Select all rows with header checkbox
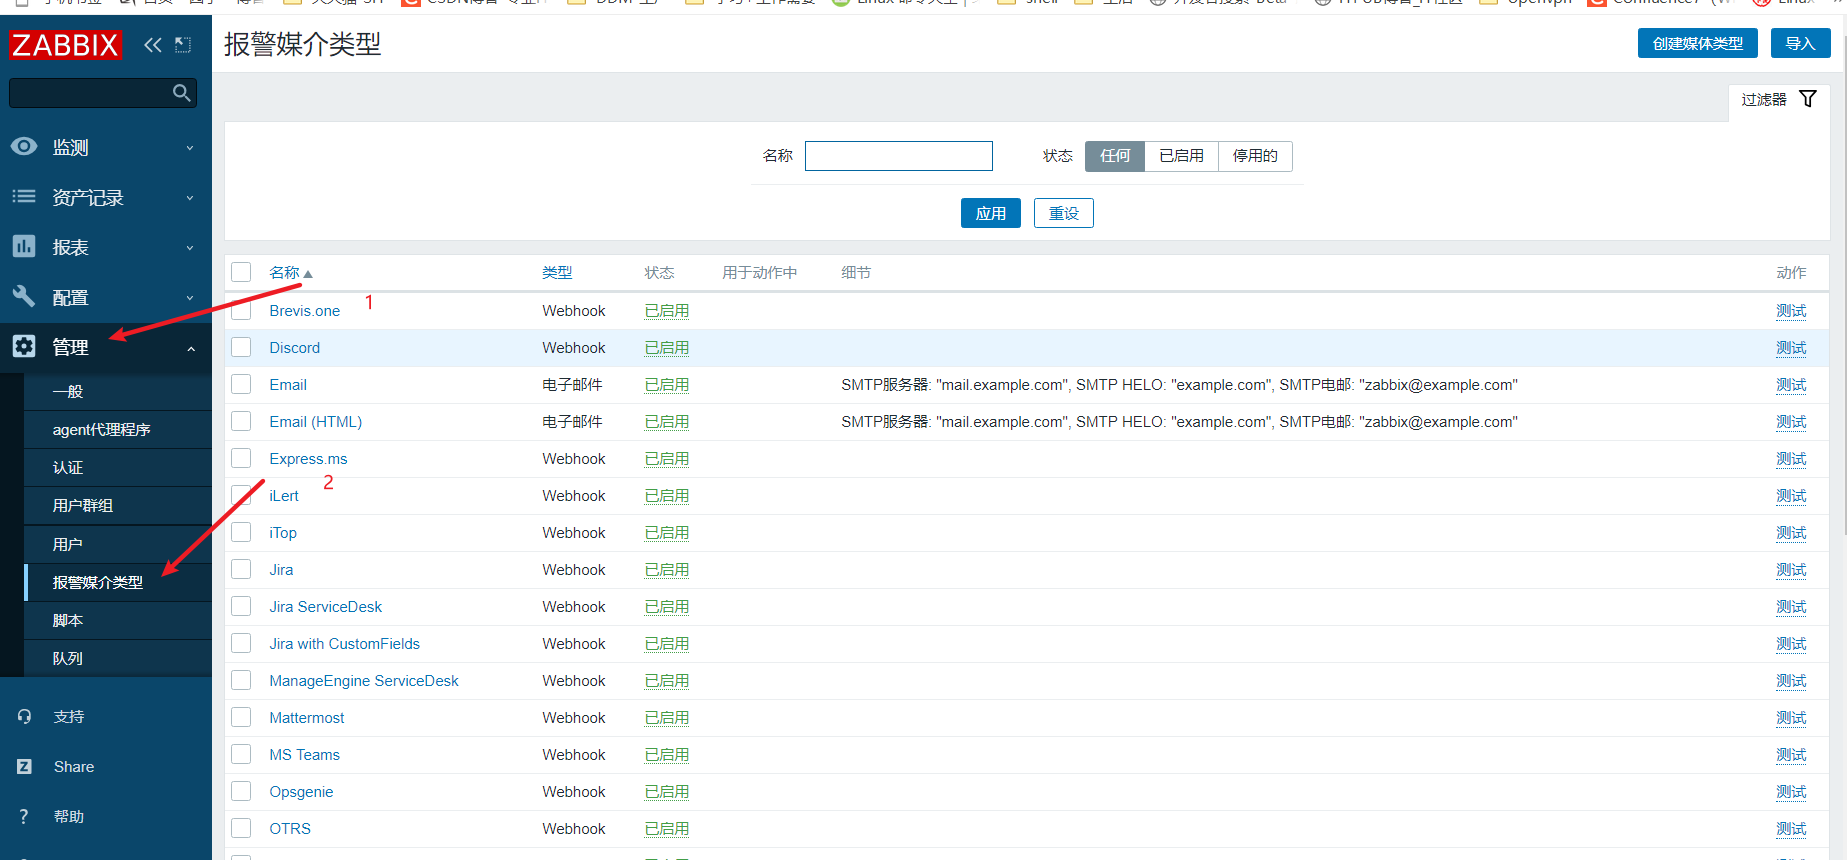 click(241, 272)
